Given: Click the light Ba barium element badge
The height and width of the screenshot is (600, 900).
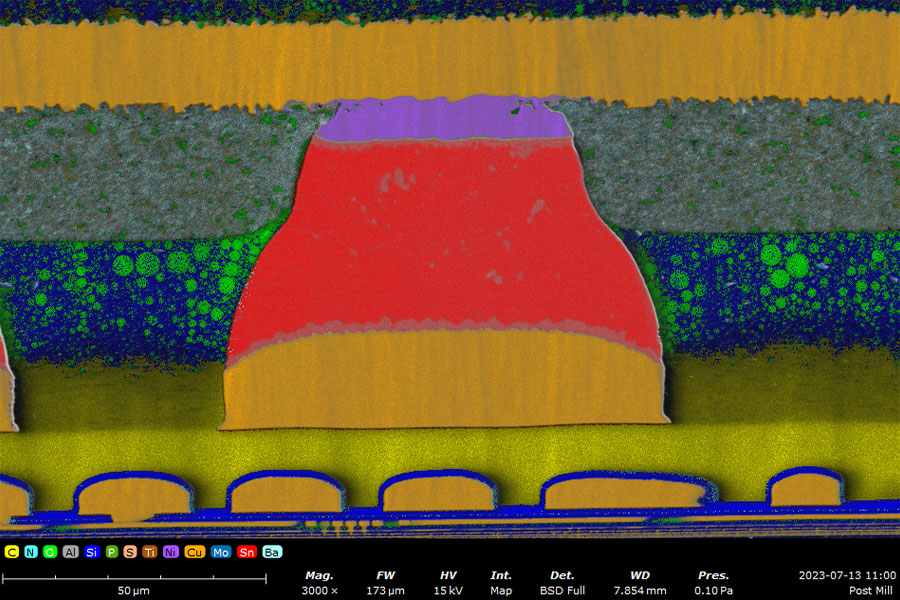Looking at the screenshot, I should click(x=271, y=552).
